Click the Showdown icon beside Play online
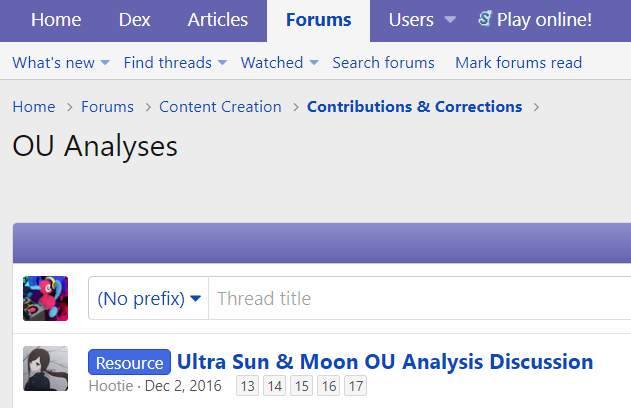The height and width of the screenshot is (408, 631). [x=485, y=19]
